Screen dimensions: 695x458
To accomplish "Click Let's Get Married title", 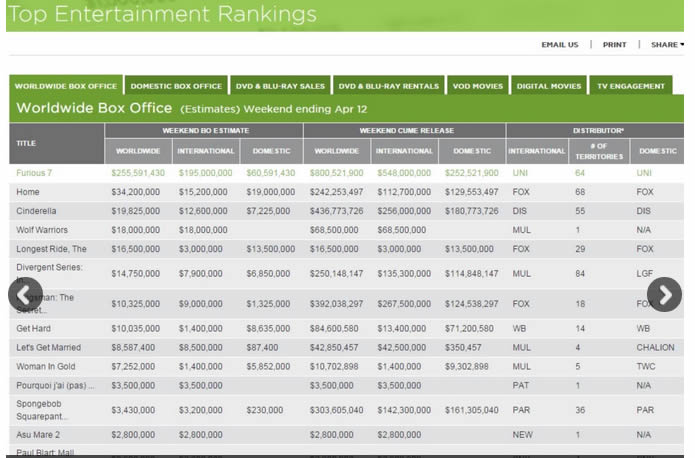I will pyautogui.click(x=48, y=348).
